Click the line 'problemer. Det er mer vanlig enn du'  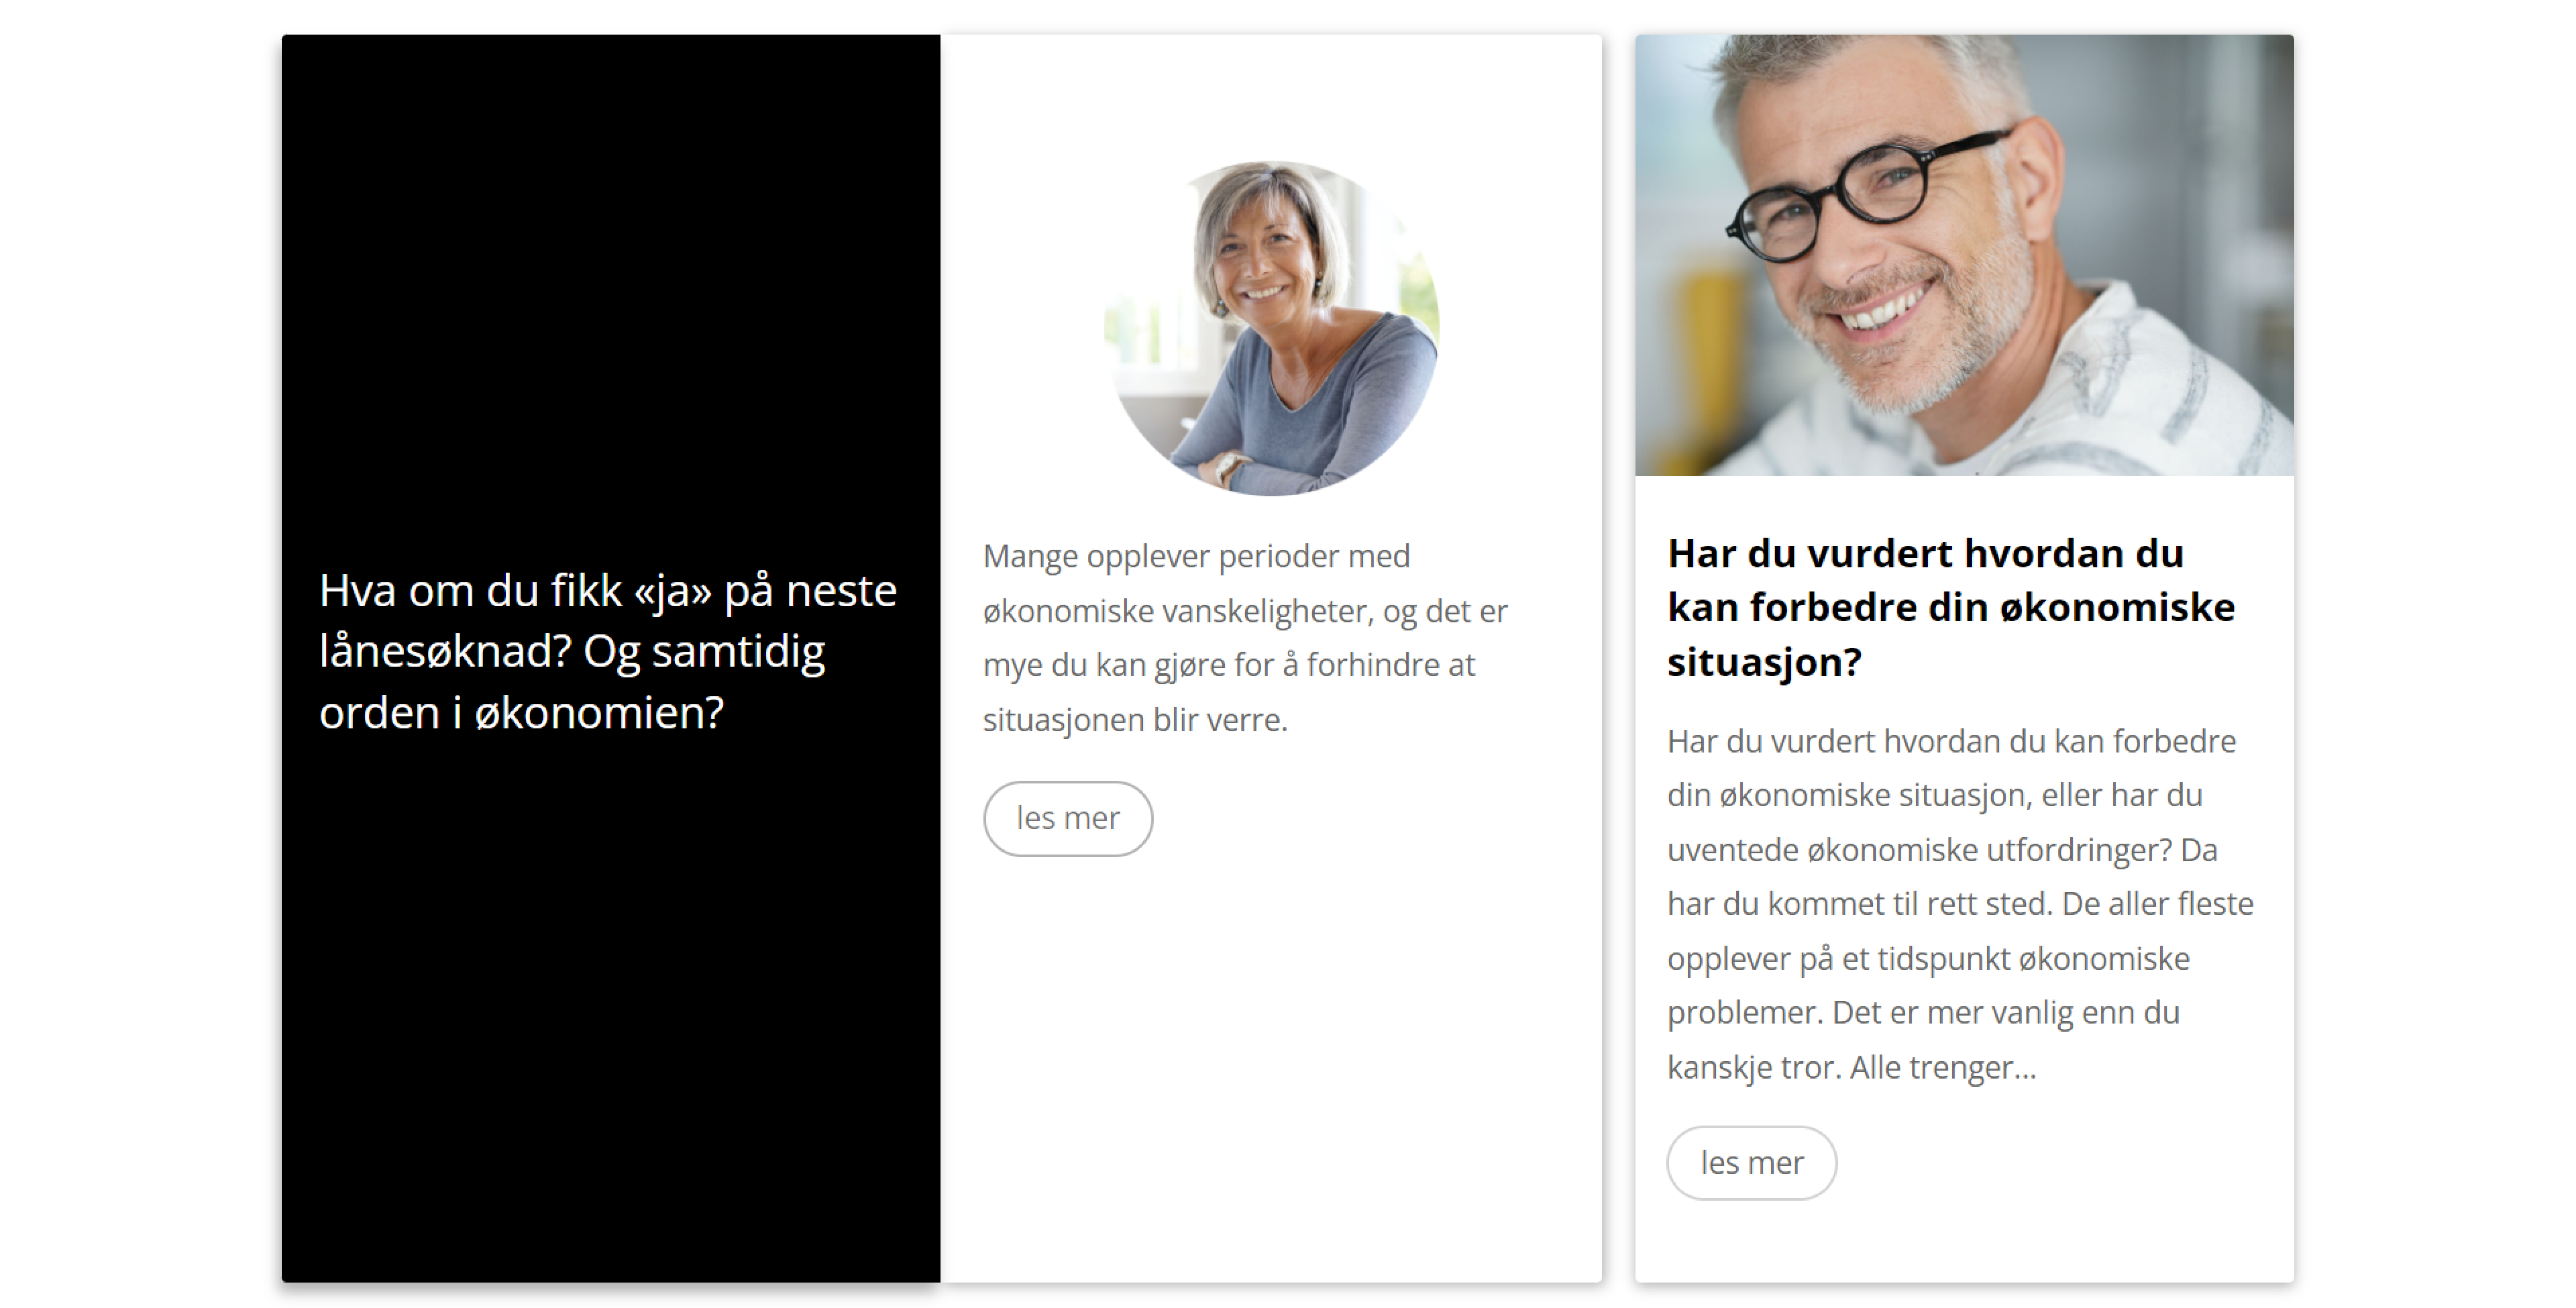1923,1013
